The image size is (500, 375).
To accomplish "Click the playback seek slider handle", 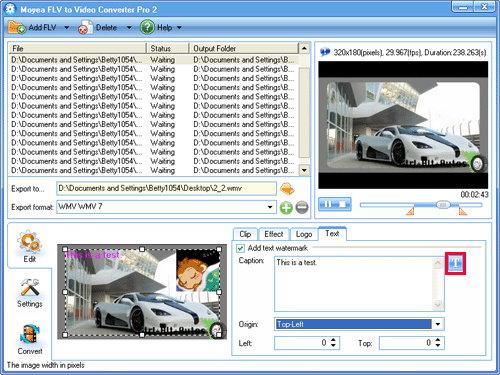I will click(x=443, y=205).
